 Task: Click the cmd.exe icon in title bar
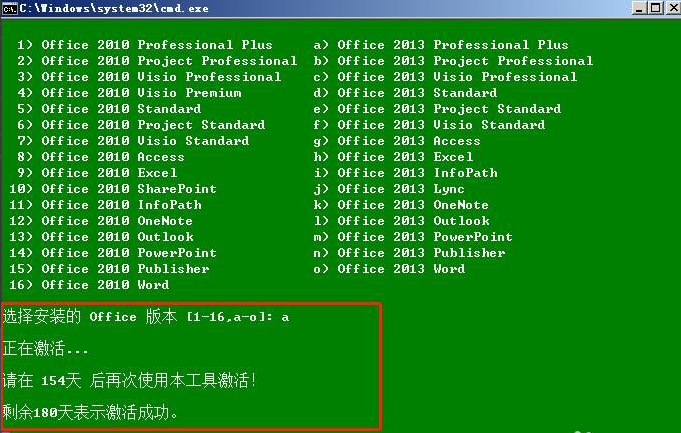click(x=9, y=8)
